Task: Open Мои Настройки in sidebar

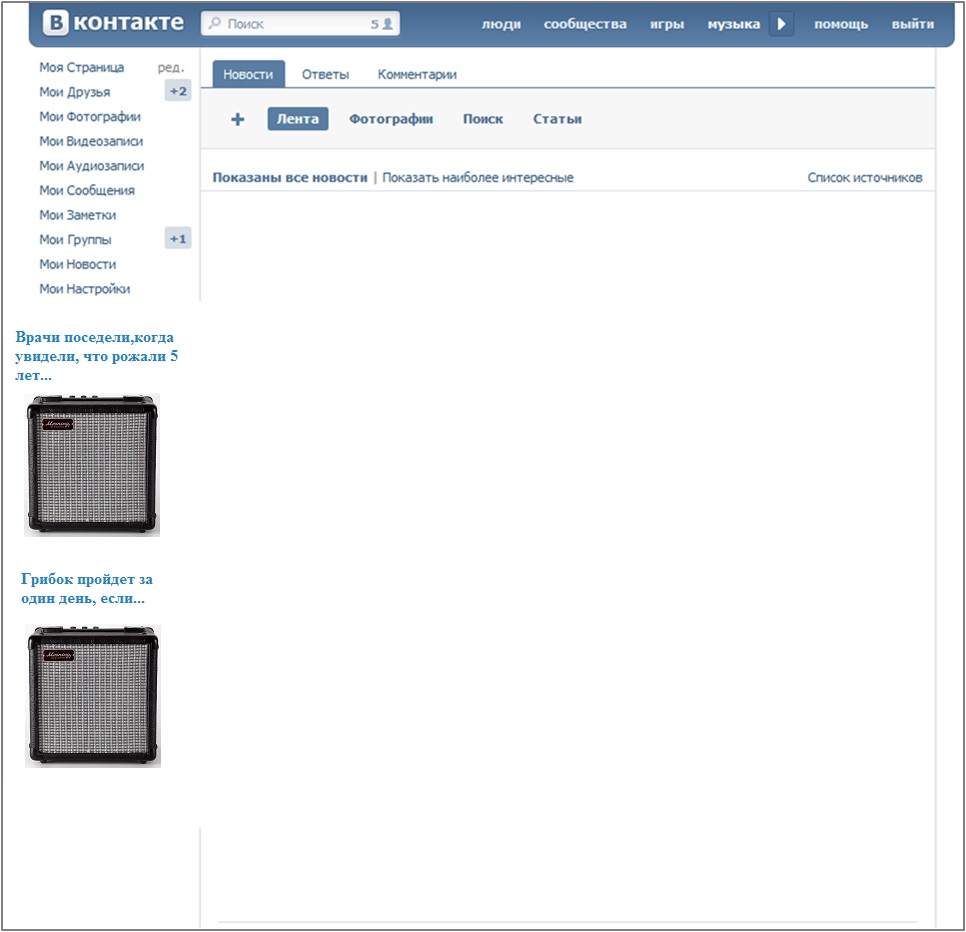Action: tap(84, 289)
